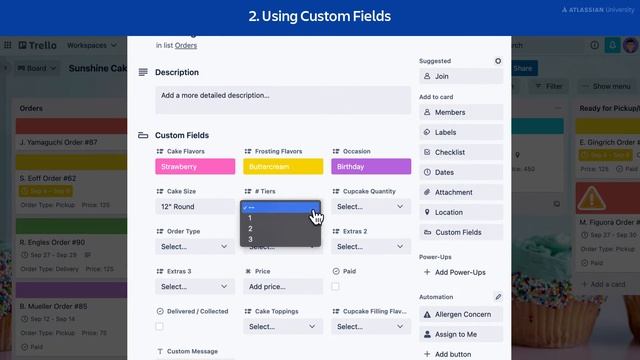Image resolution: width=640 pixels, height=360 pixels.
Task: Click the Assign to Me button
Action: click(461, 334)
